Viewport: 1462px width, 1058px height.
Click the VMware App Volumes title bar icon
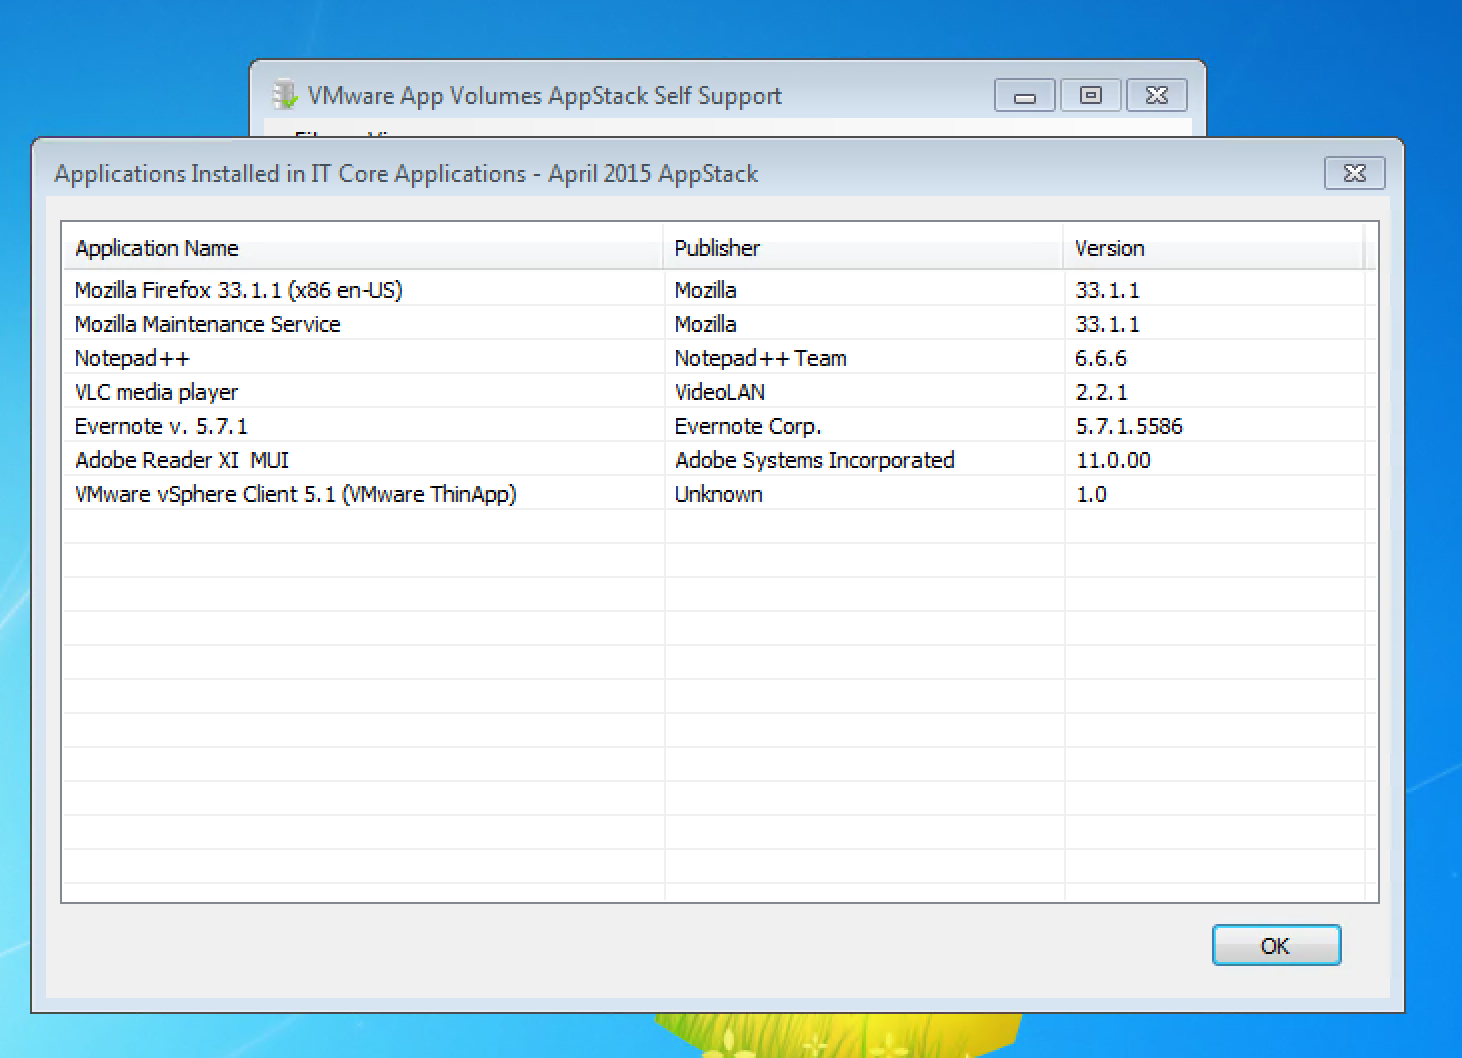pyautogui.click(x=285, y=95)
